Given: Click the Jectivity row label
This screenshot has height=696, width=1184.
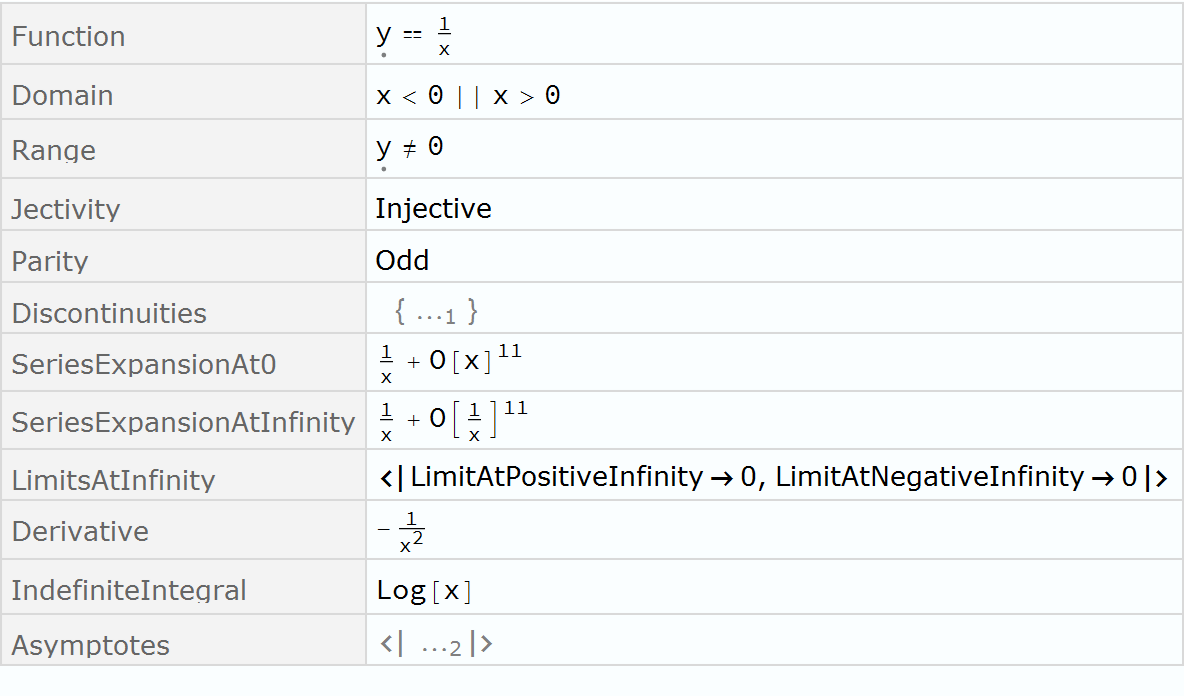Looking at the screenshot, I should [66, 209].
